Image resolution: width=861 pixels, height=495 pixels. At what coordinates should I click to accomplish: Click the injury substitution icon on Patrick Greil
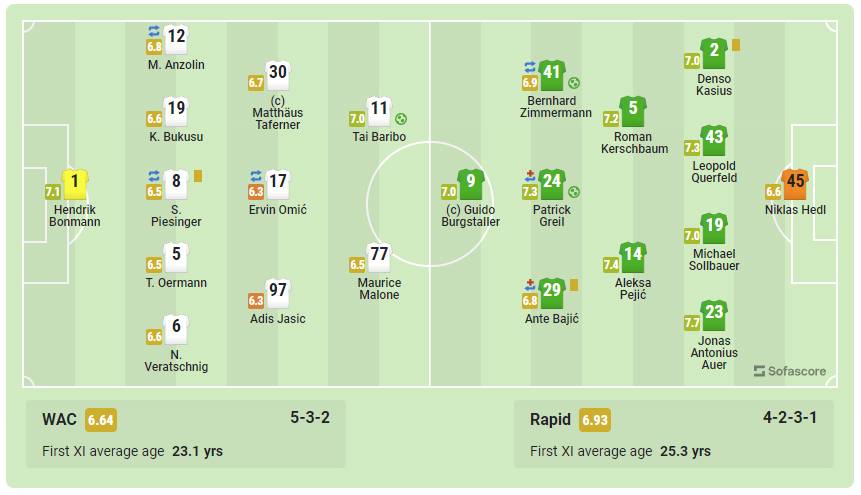pos(530,176)
